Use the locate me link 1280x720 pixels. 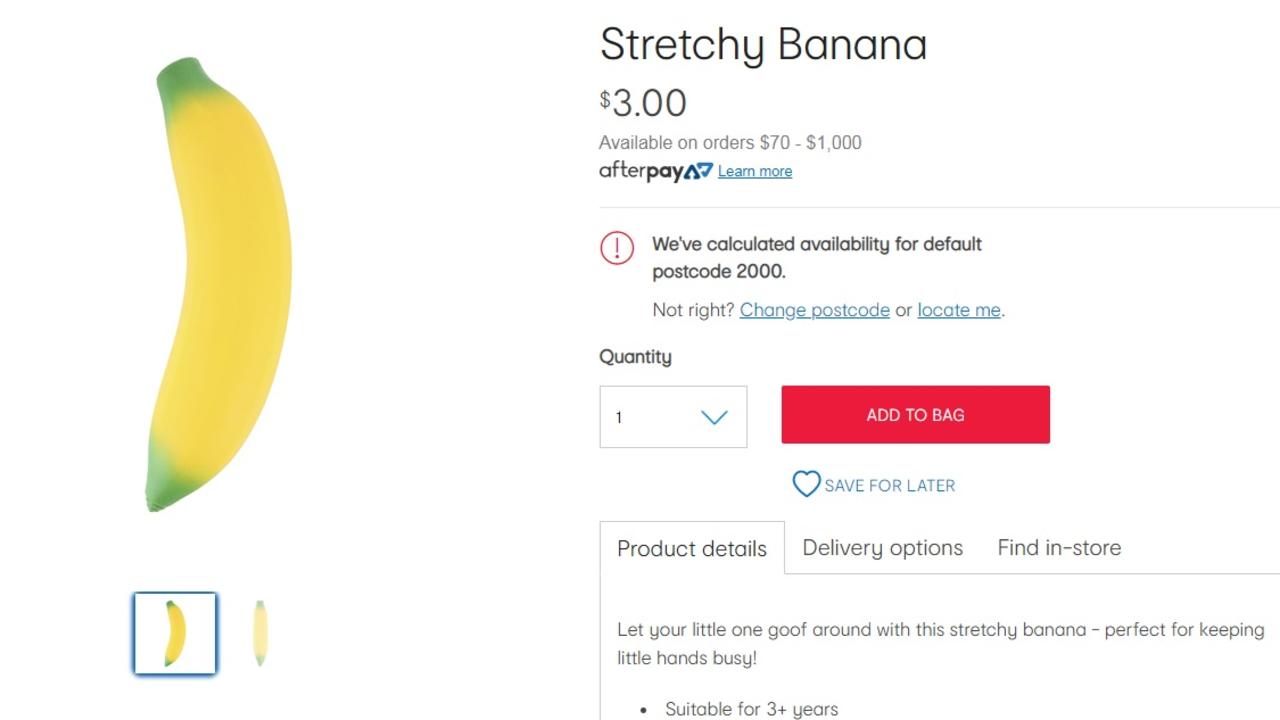(959, 310)
